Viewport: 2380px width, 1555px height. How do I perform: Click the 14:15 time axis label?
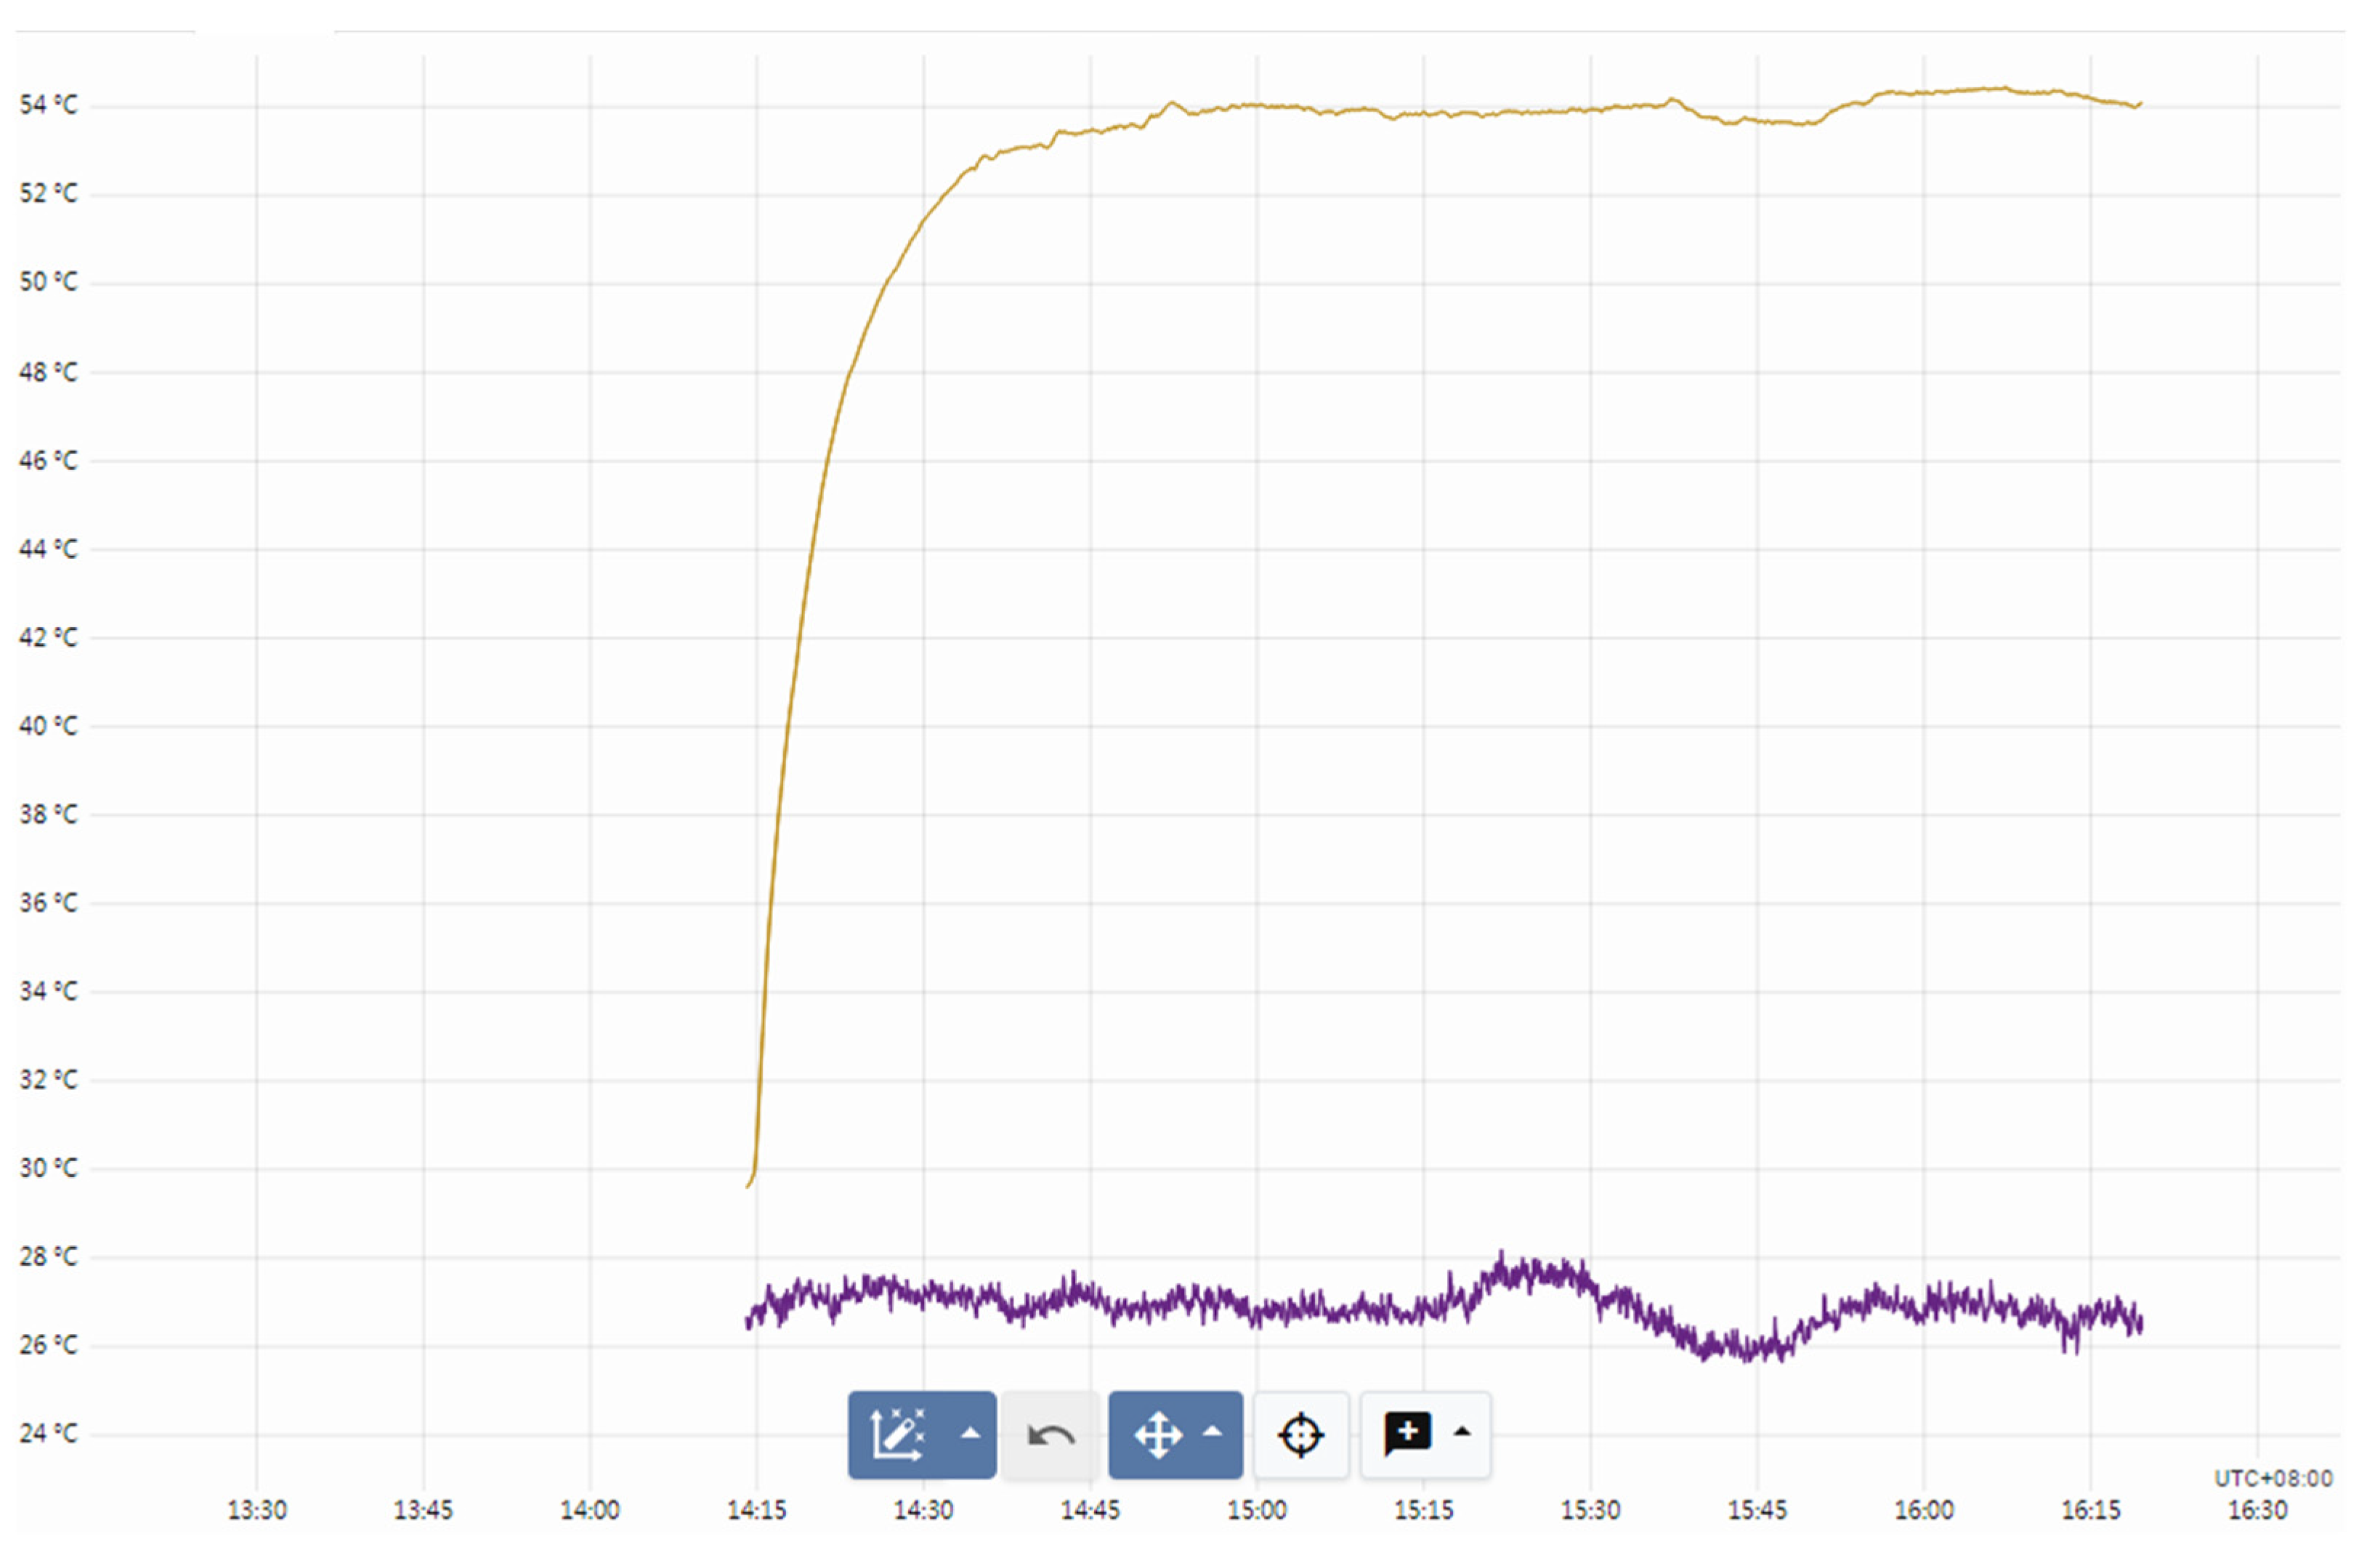(x=756, y=1510)
